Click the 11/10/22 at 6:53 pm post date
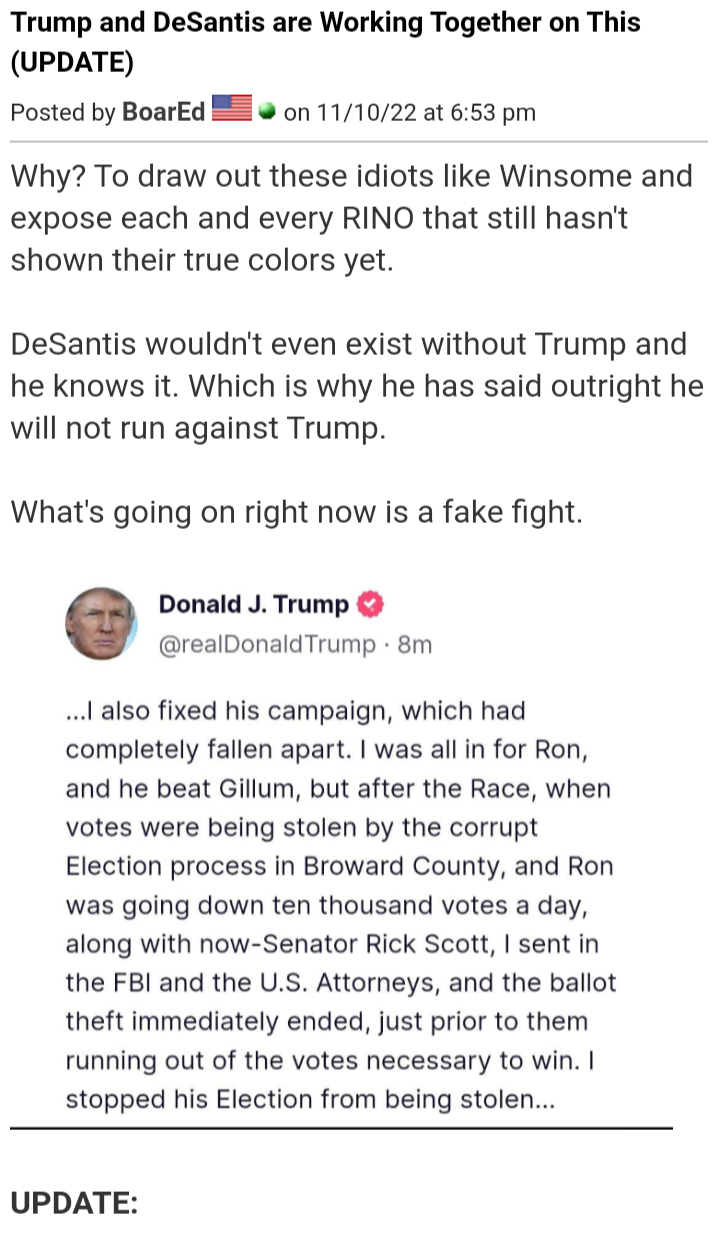720x1244 pixels. coord(424,112)
